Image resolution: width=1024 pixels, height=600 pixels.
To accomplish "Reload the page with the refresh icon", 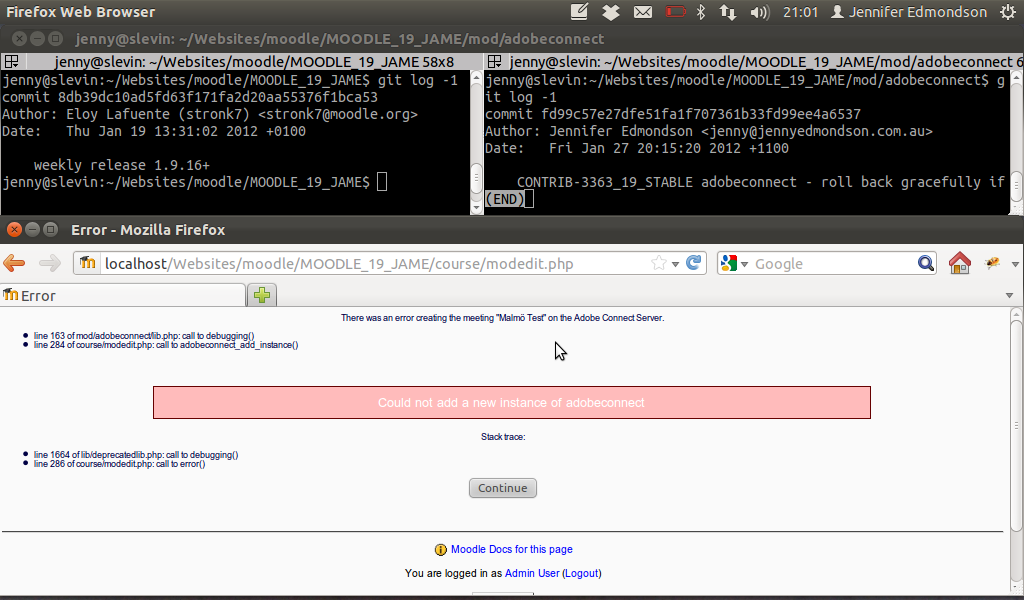I will (x=694, y=262).
